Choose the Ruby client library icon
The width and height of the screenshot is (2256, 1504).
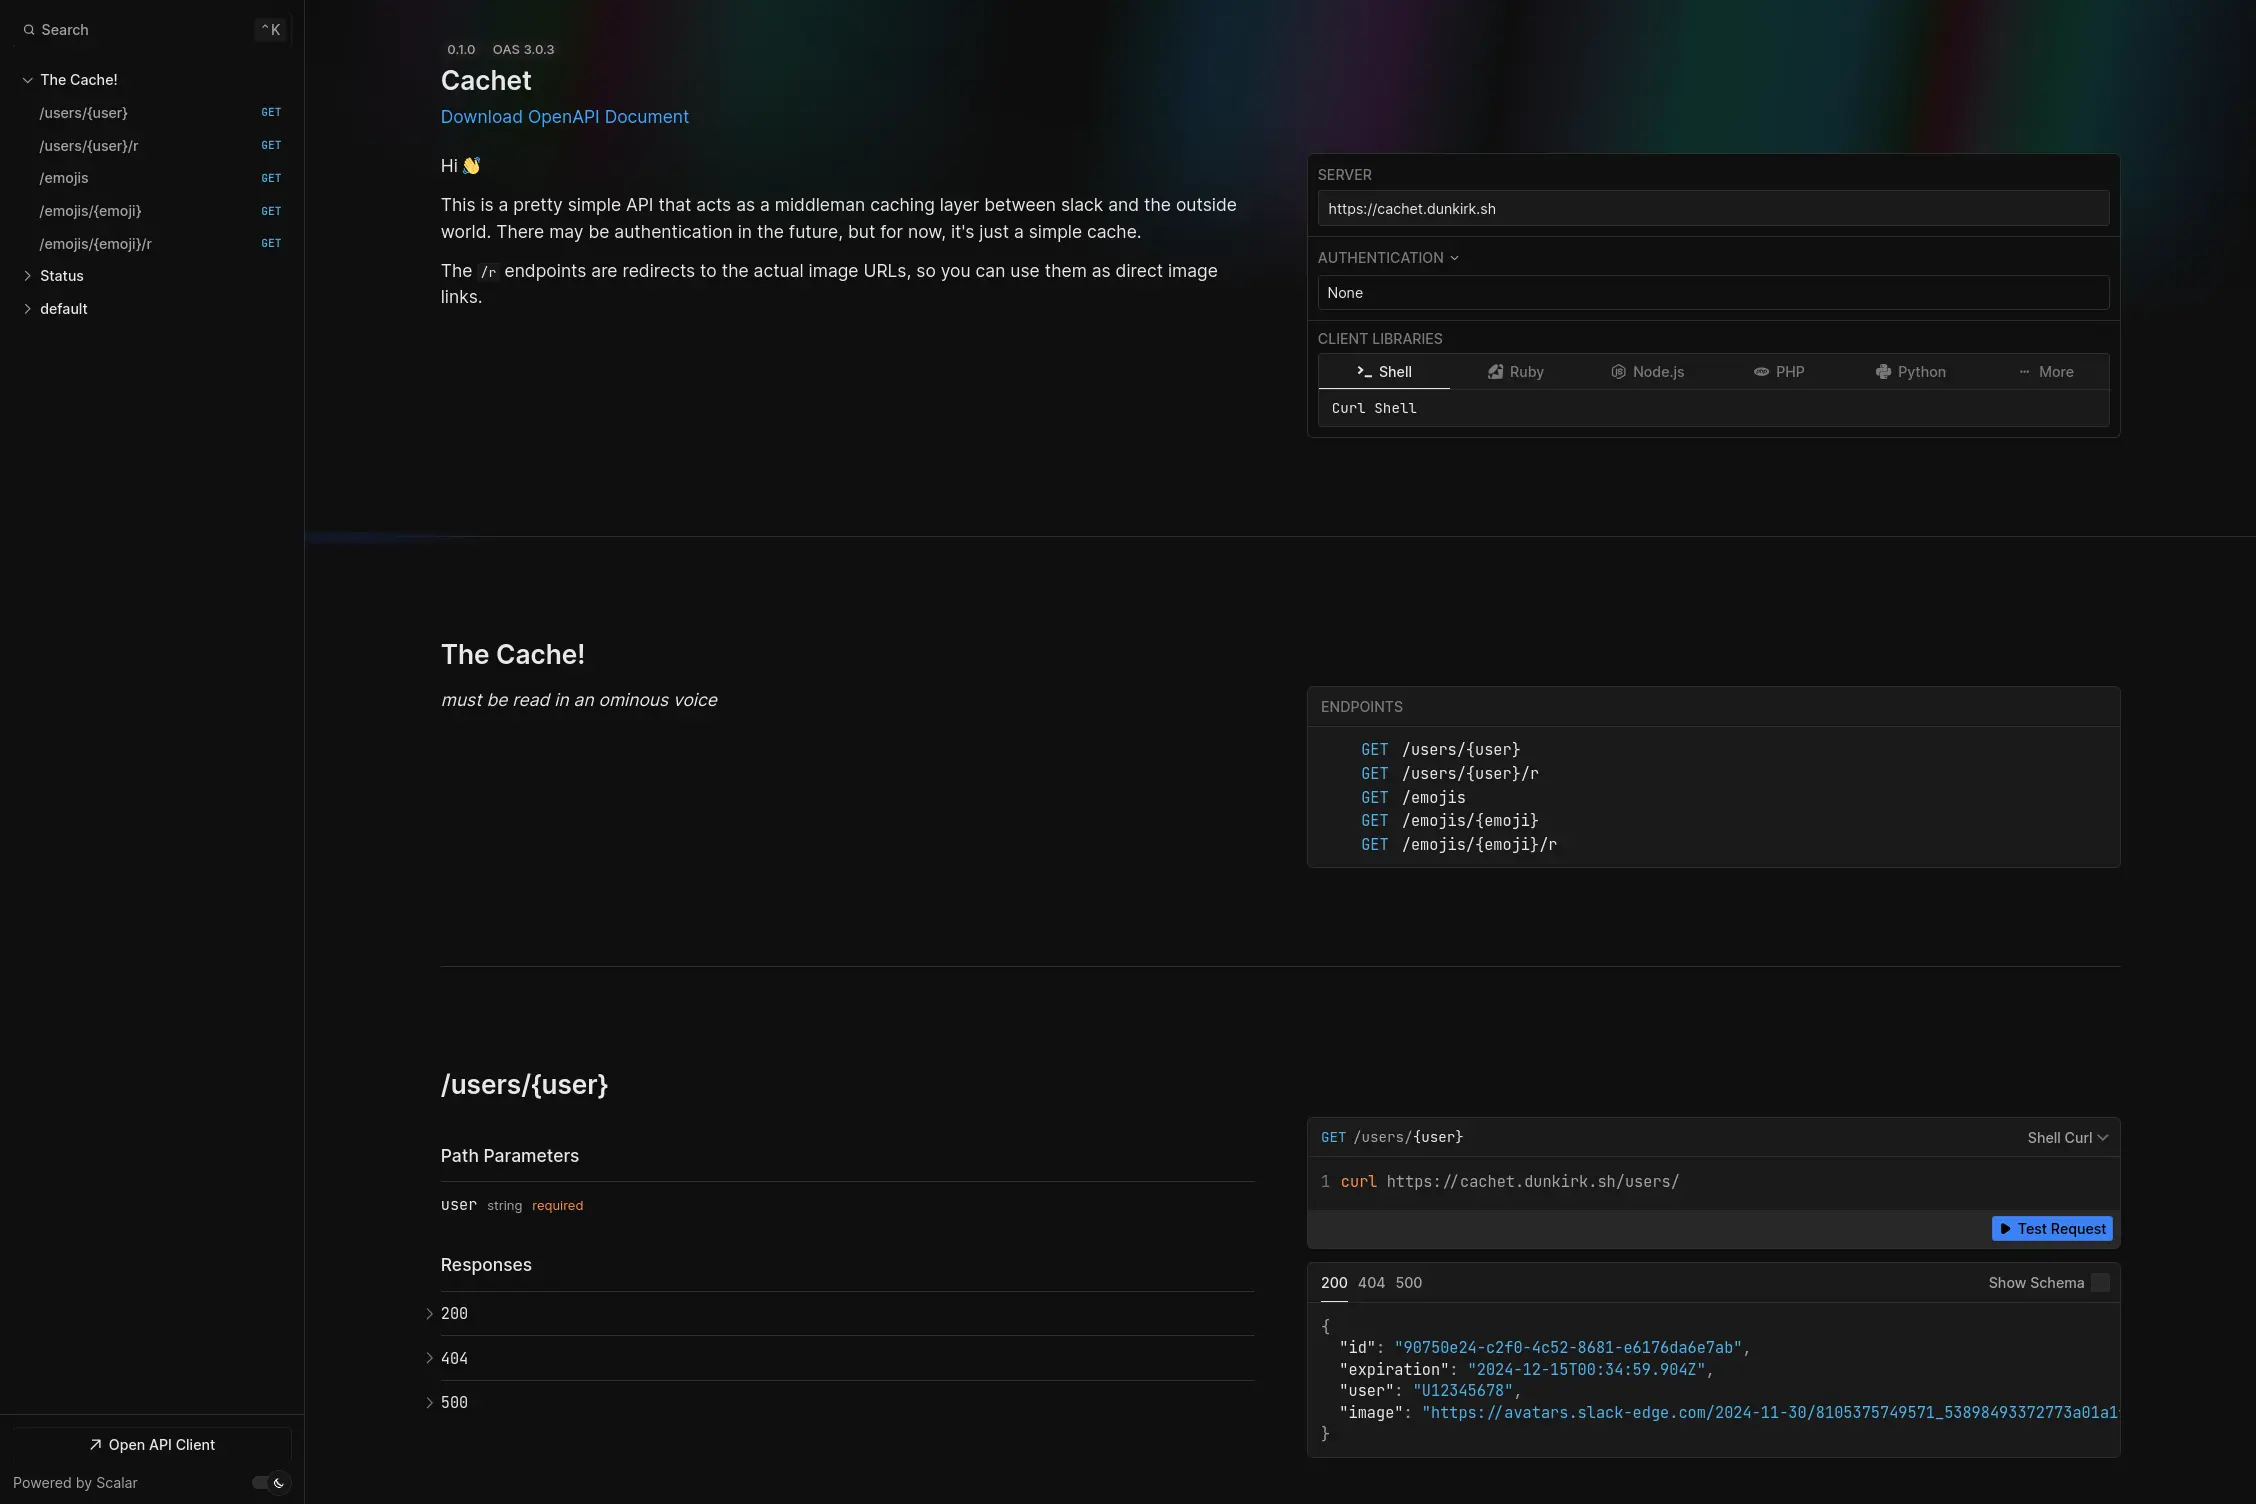pos(1495,372)
